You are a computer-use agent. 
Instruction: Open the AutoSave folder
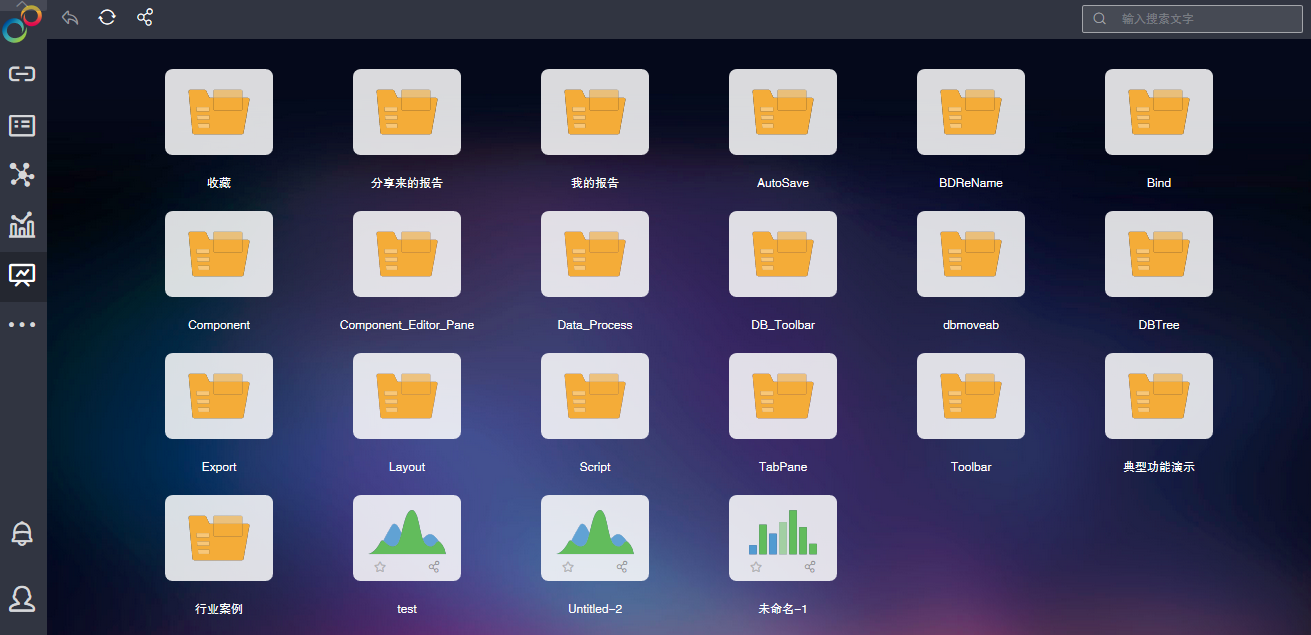point(783,112)
